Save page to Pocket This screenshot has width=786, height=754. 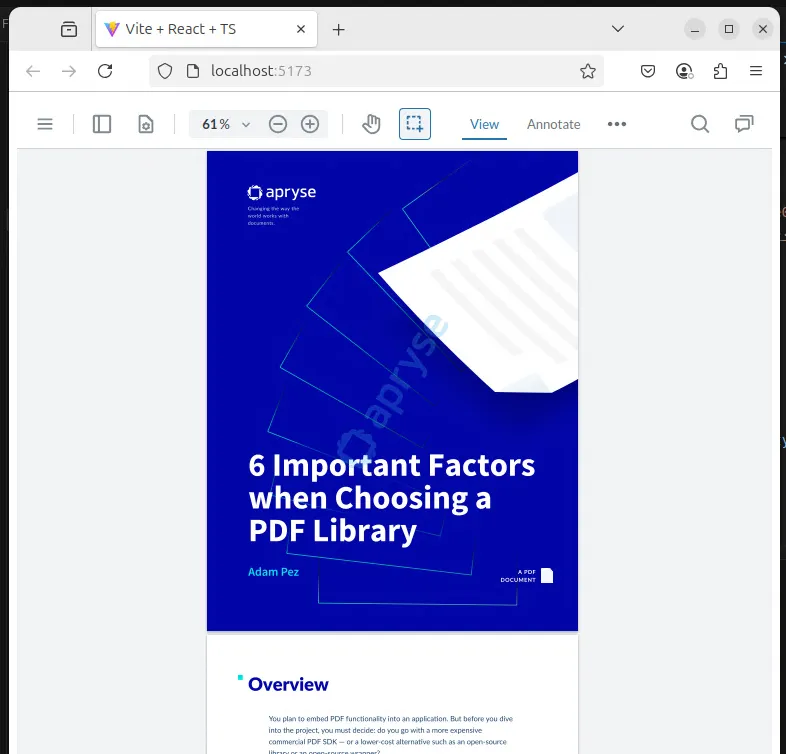pyautogui.click(x=648, y=71)
